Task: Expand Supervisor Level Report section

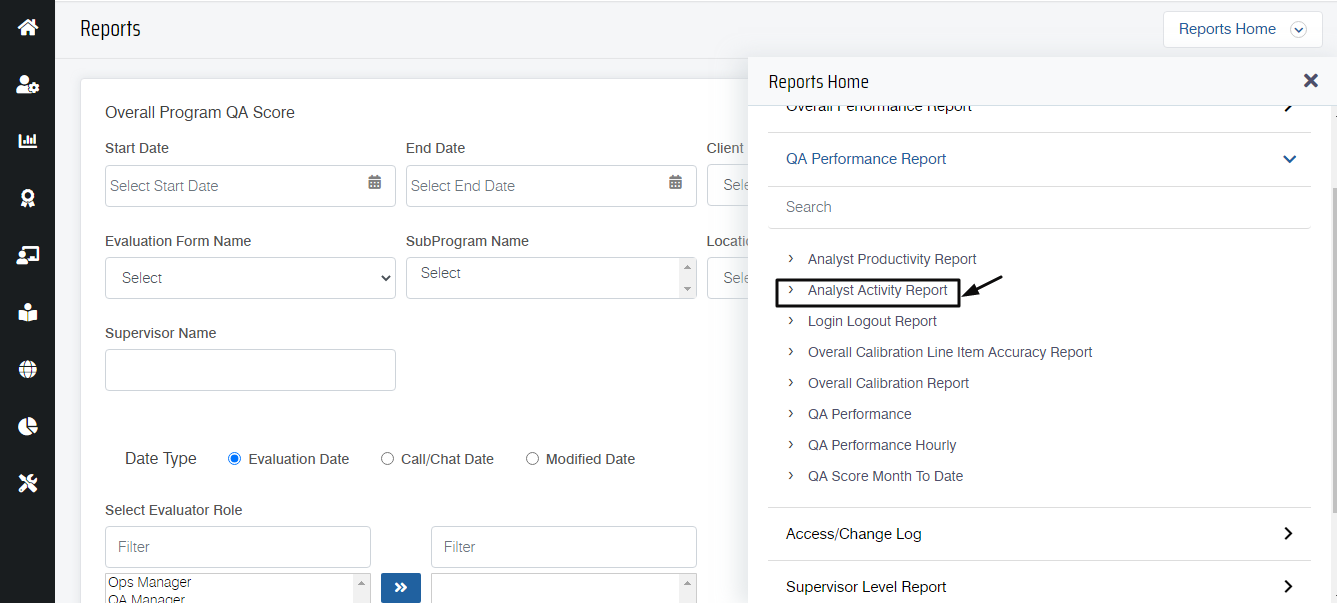Action: 1039,587
